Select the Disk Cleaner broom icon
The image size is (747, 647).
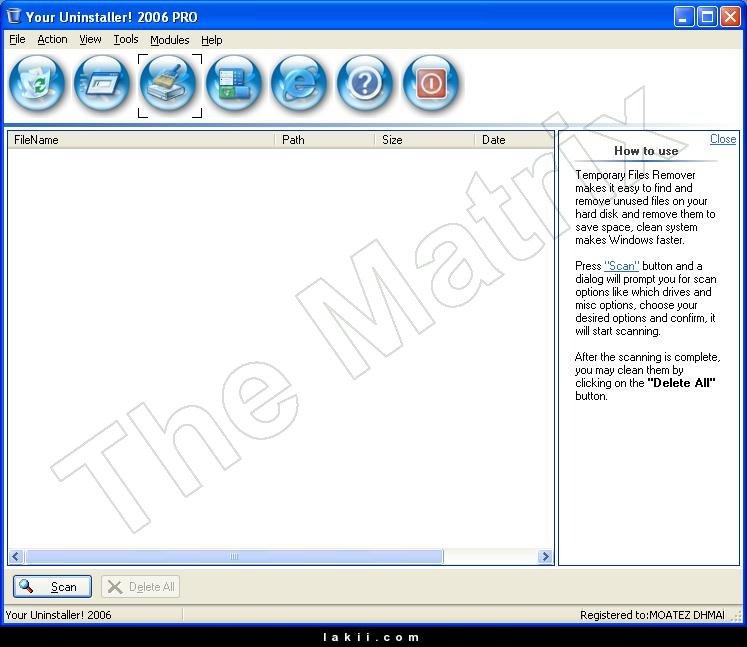169,84
